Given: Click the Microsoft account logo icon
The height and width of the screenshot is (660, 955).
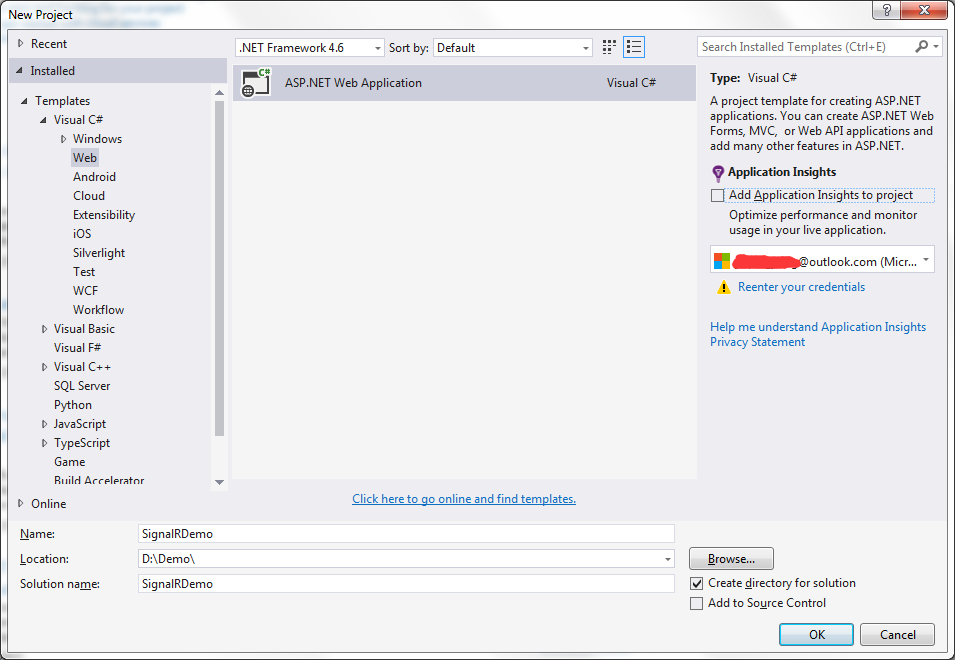Looking at the screenshot, I should point(722,261).
